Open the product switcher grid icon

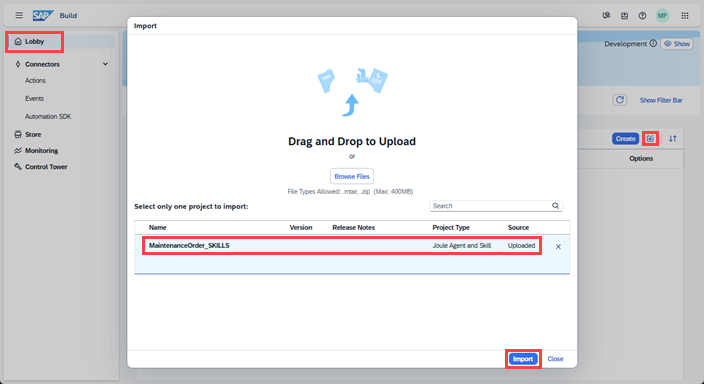pos(685,15)
